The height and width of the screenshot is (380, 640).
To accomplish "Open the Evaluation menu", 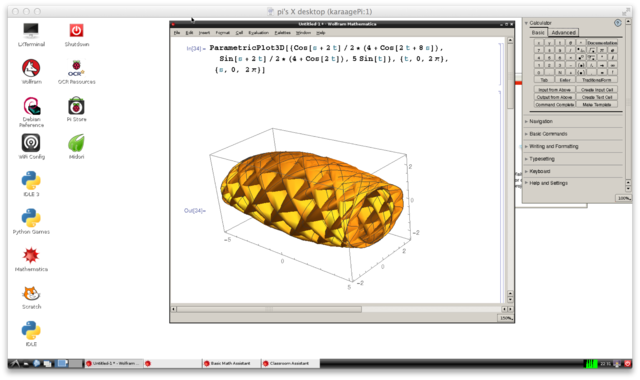I will coord(258,33).
